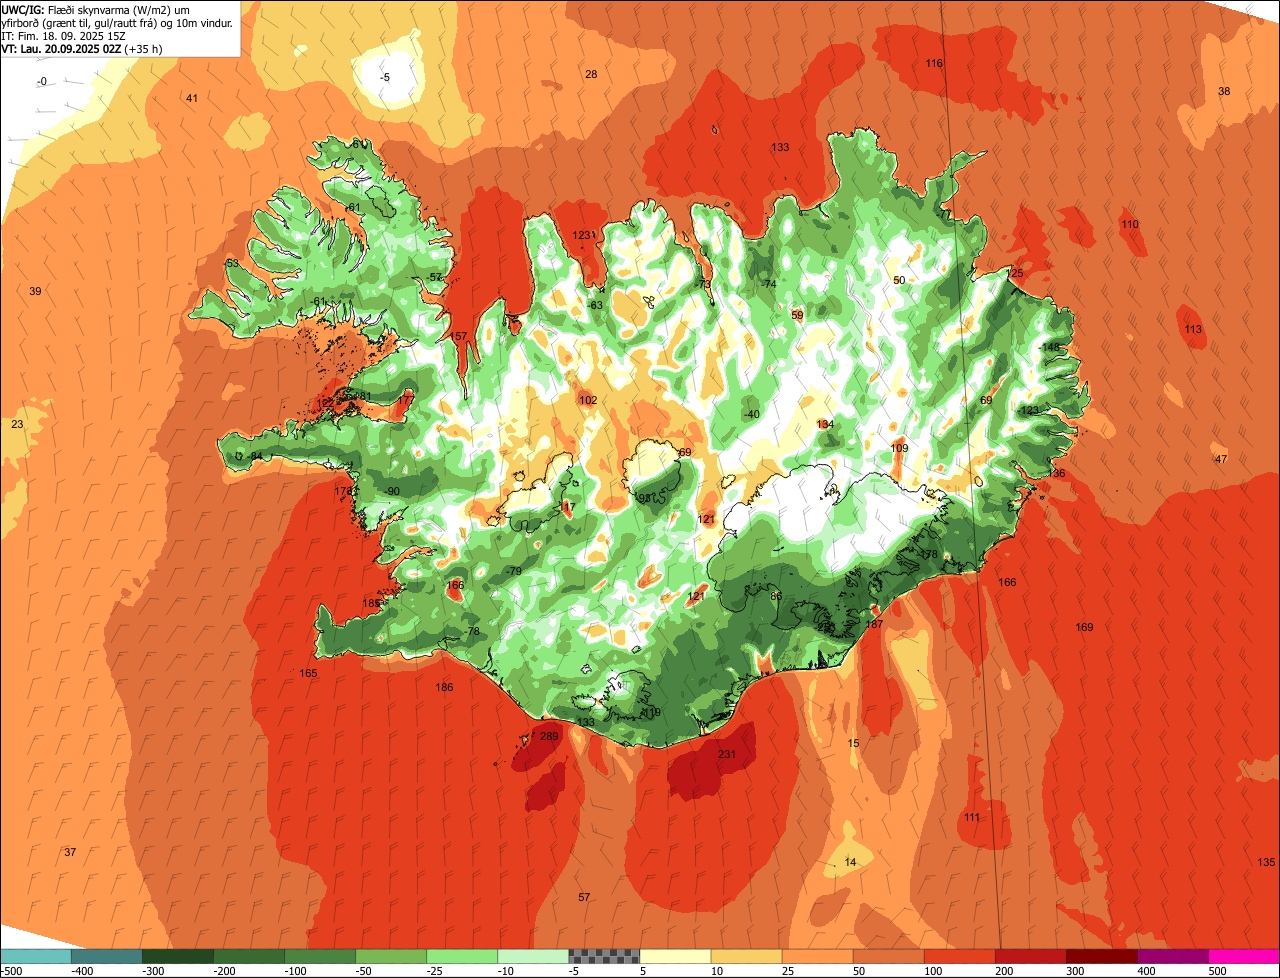The height and width of the screenshot is (978, 1280).
Task: Click the map value 157 in northwest Iceland
Action: point(459,336)
